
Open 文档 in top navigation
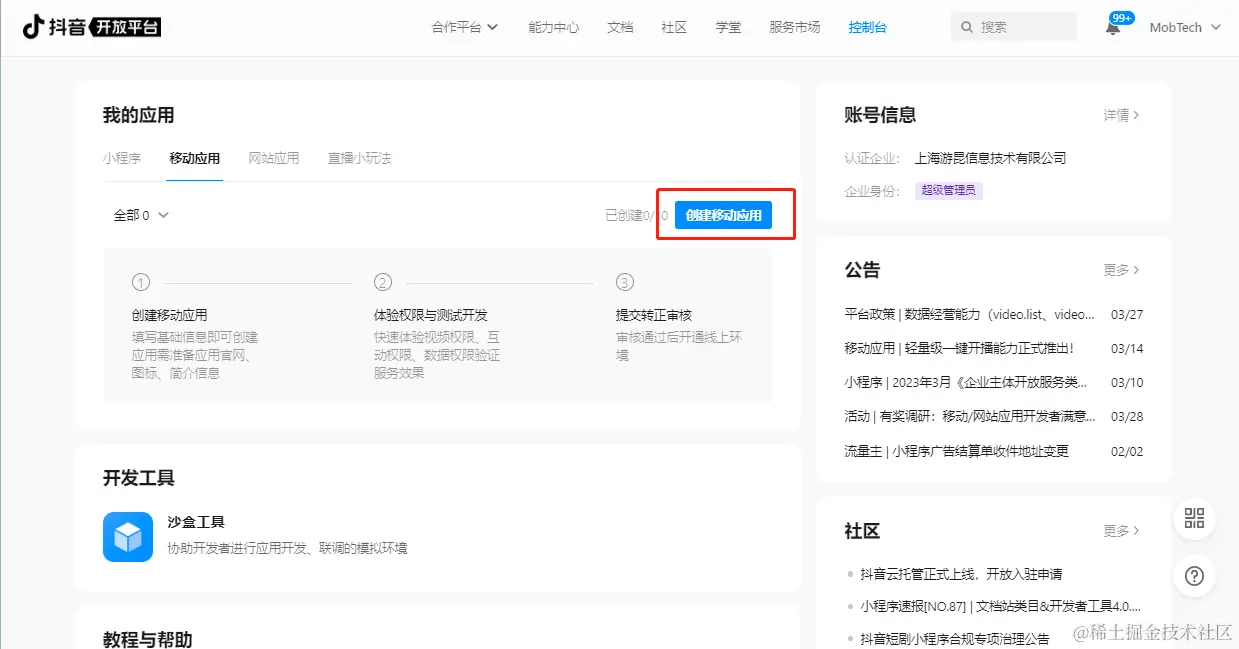[x=620, y=27]
